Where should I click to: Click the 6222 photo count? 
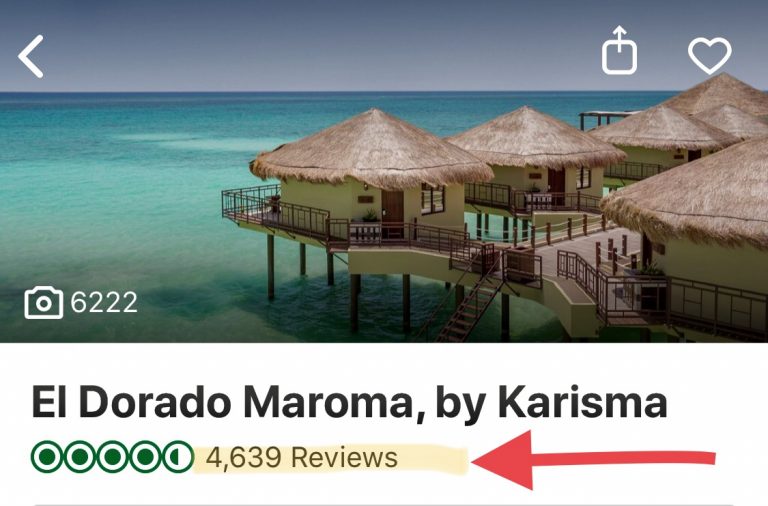click(x=104, y=303)
